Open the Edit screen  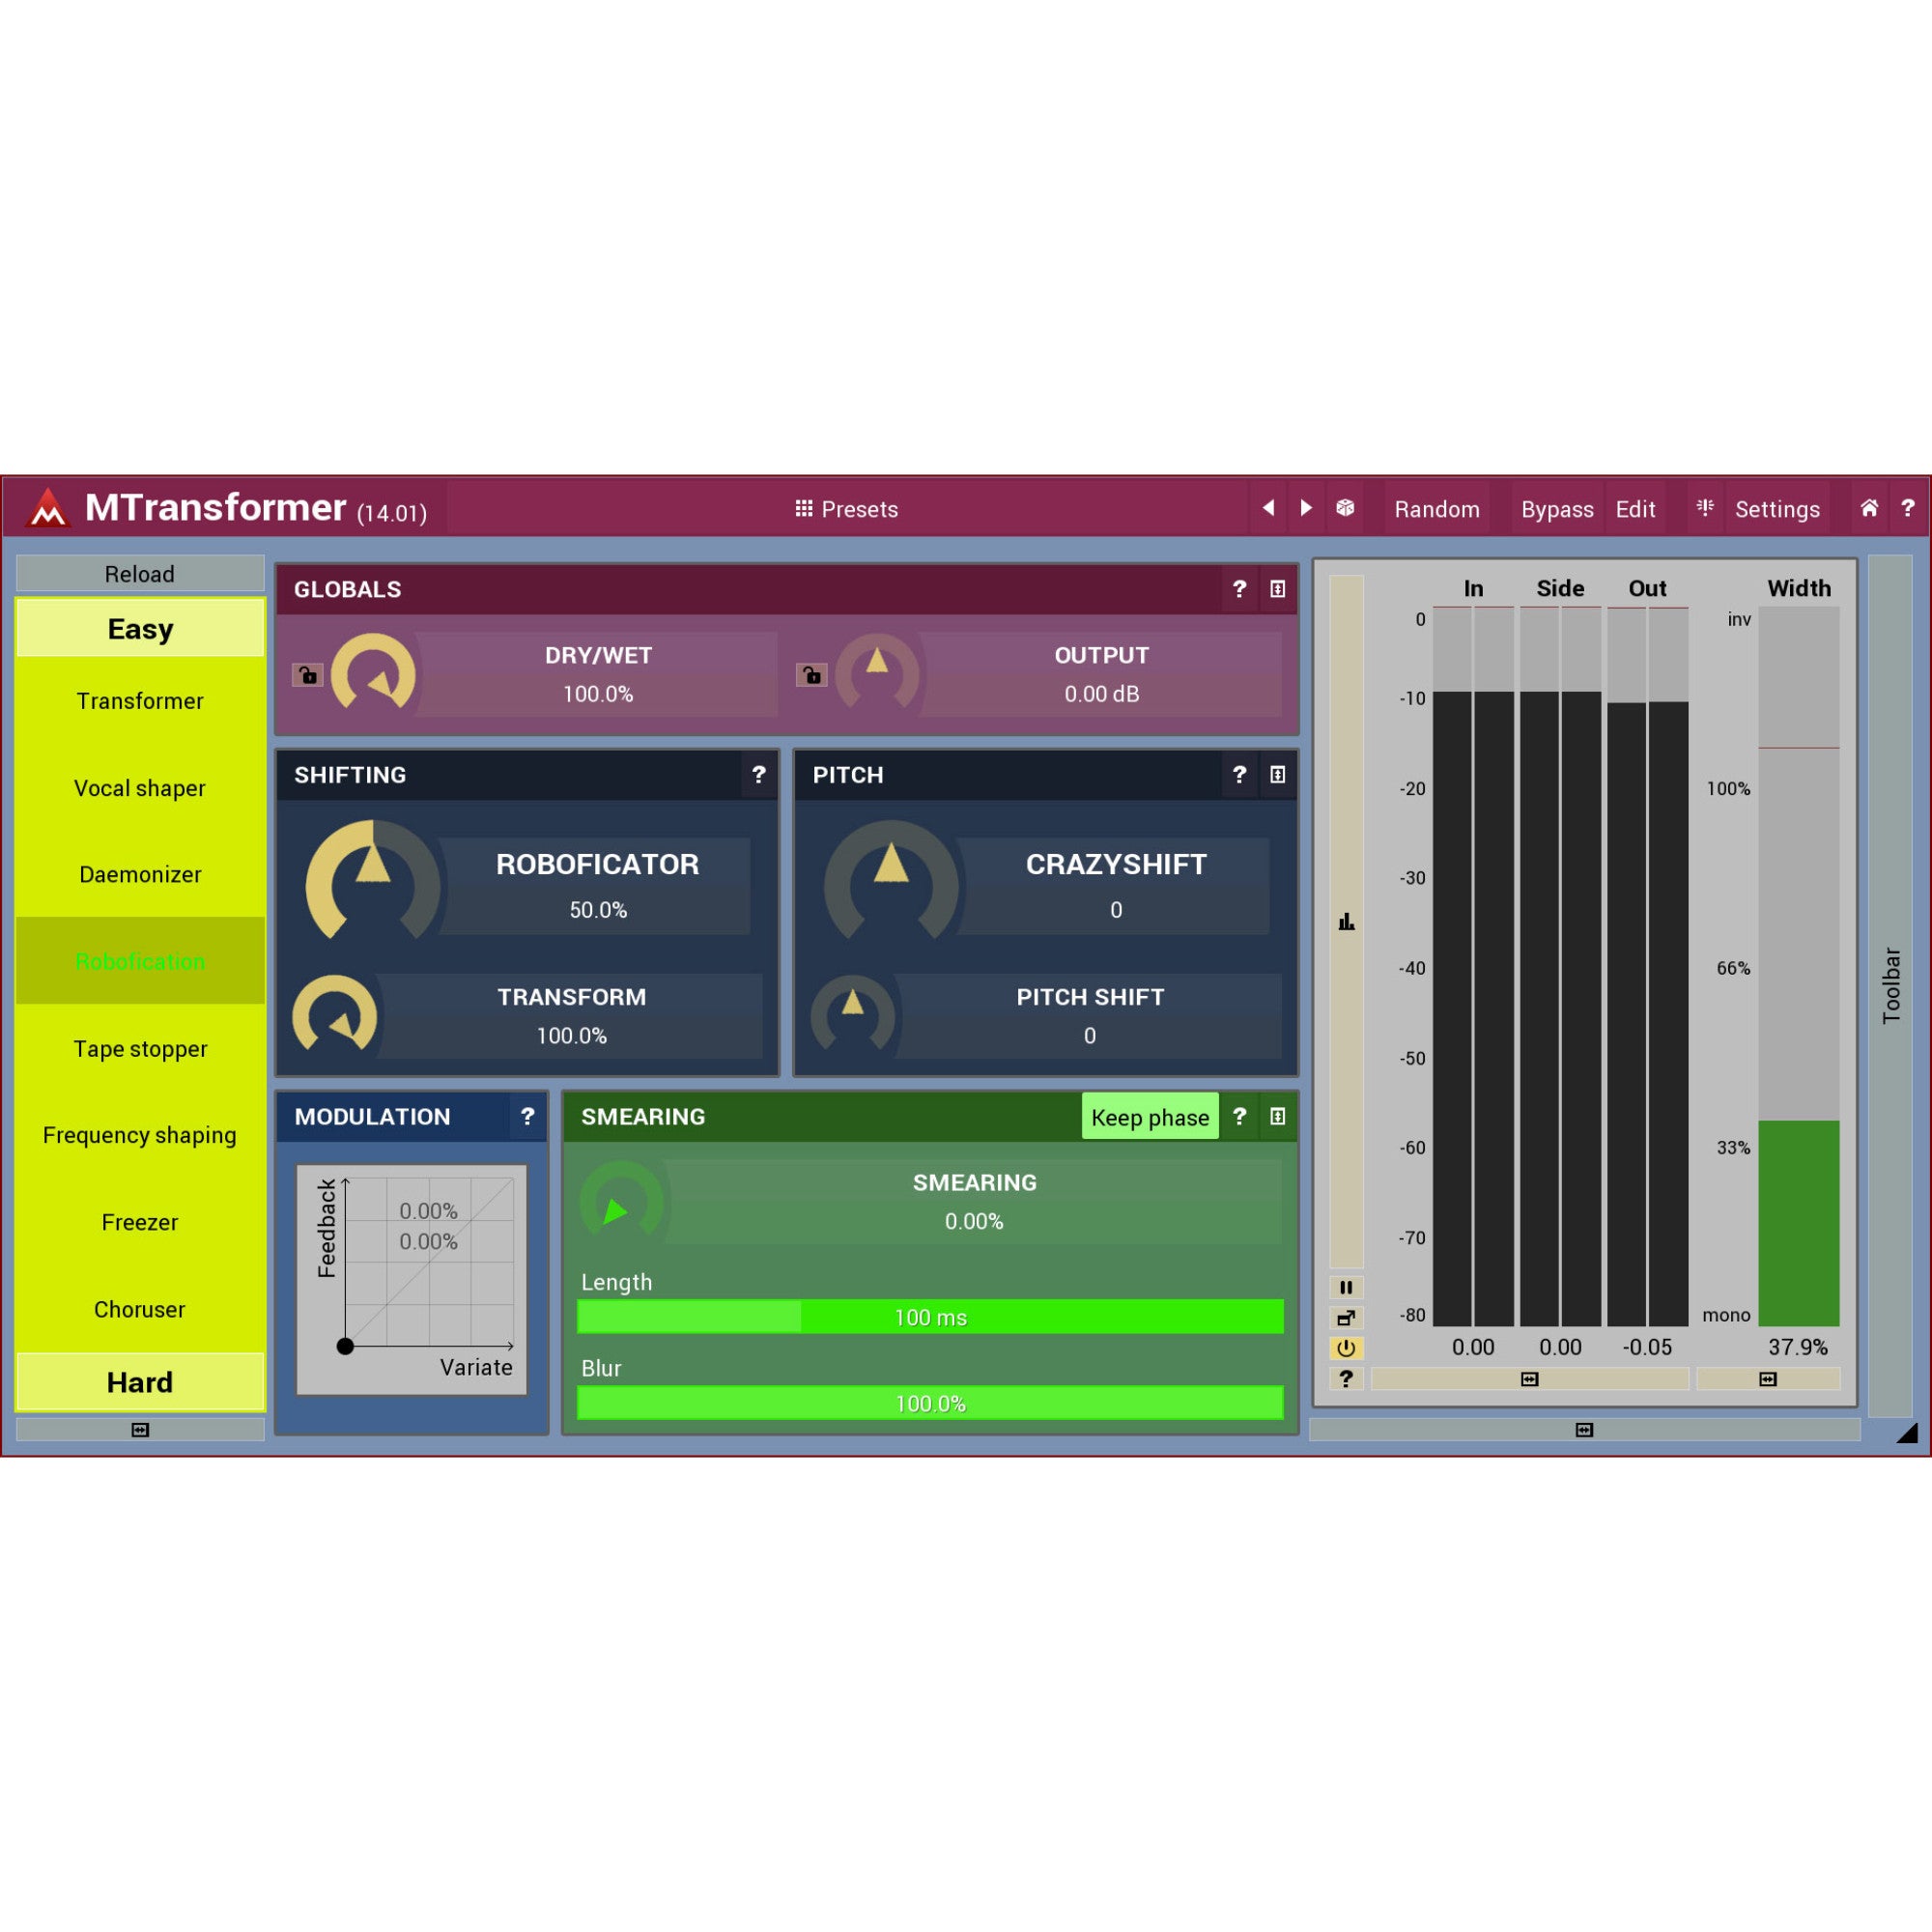1635,509
